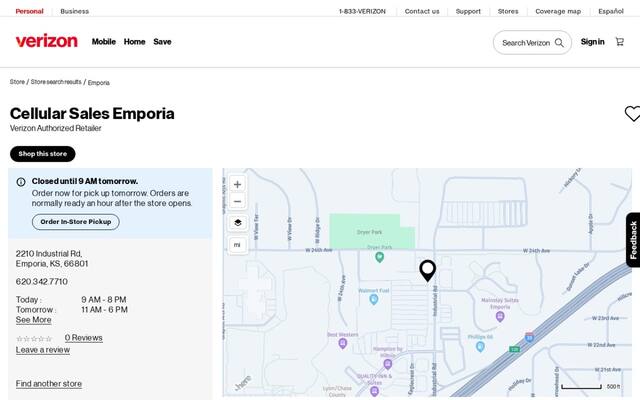
Task: Click the Quality Inn & Suites marker
Action: (x=374, y=392)
